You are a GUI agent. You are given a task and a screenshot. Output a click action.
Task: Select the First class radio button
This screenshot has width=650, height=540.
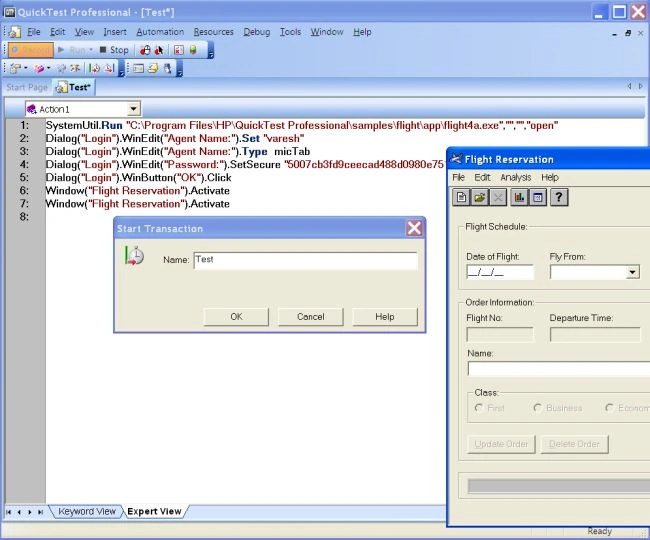pyautogui.click(x=479, y=408)
